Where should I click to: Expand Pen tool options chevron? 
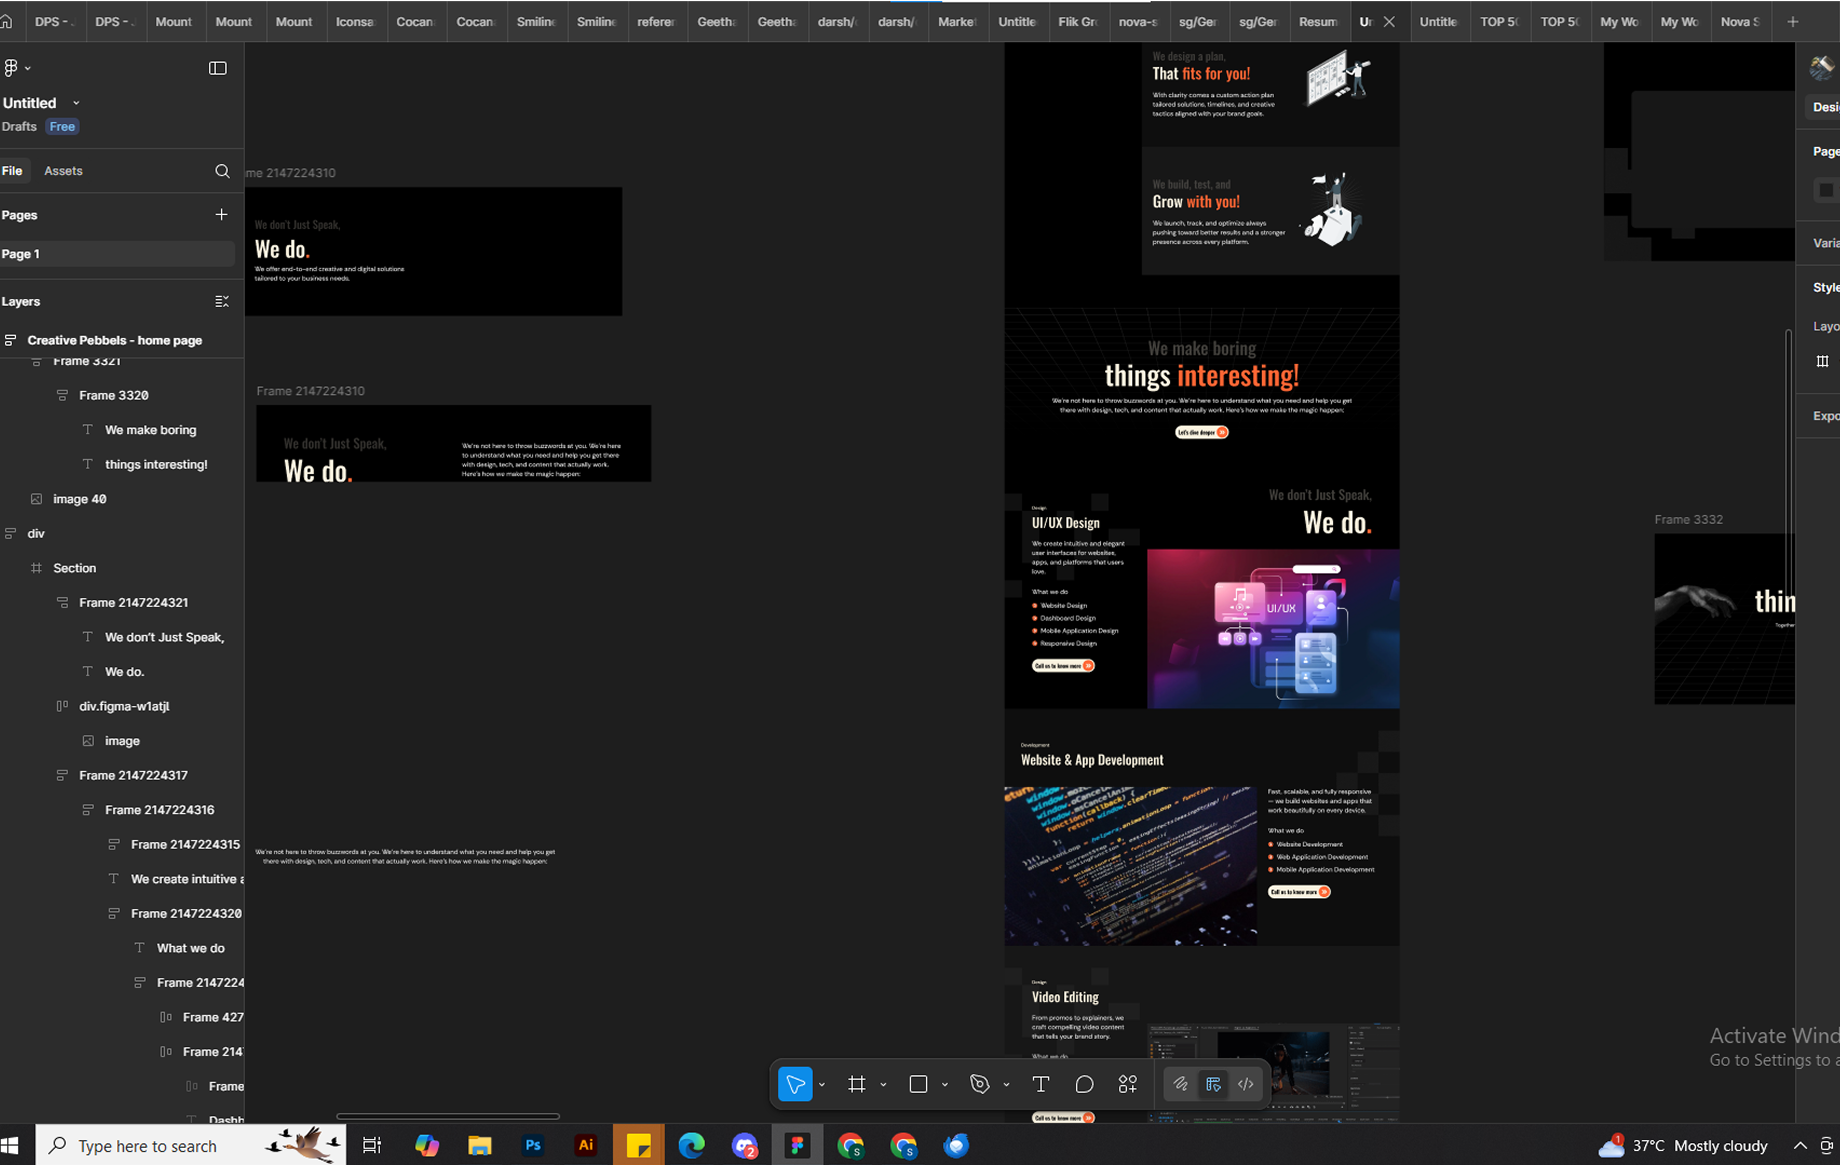click(x=1006, y=1085)
